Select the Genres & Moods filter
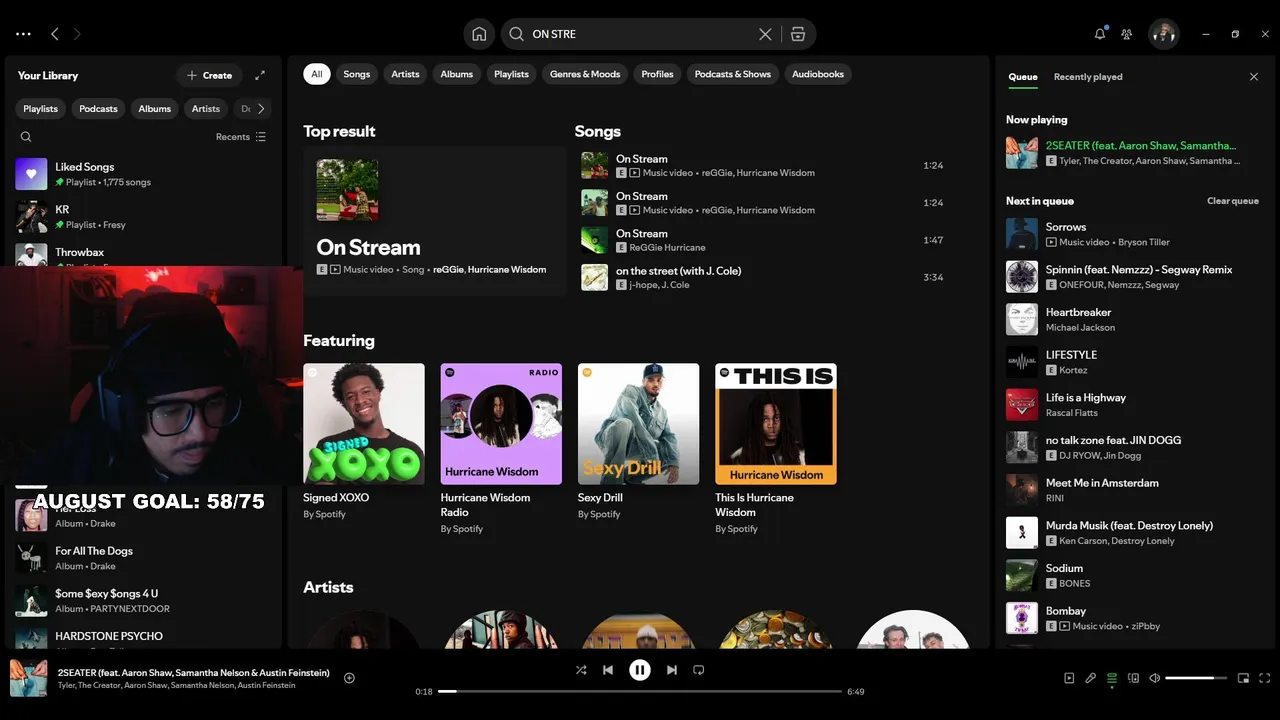 (585, 74)
